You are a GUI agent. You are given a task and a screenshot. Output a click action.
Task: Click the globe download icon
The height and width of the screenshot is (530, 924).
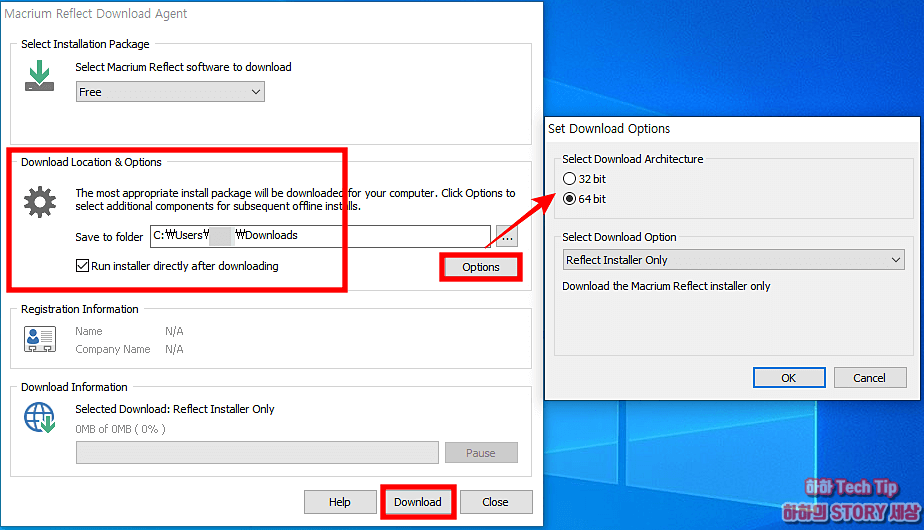[39, 417]
